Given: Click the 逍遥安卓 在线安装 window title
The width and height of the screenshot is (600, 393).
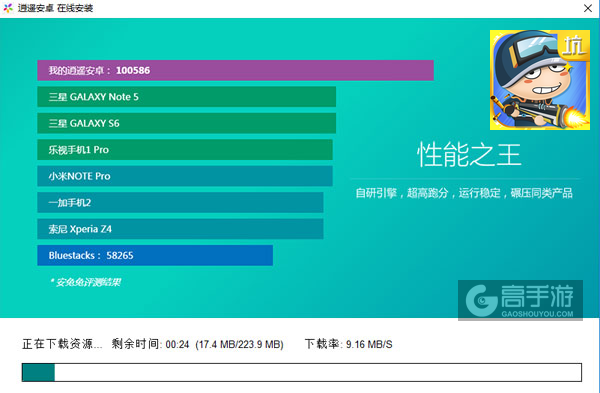Looking at the screenshot, I should [x=55, y=8].
